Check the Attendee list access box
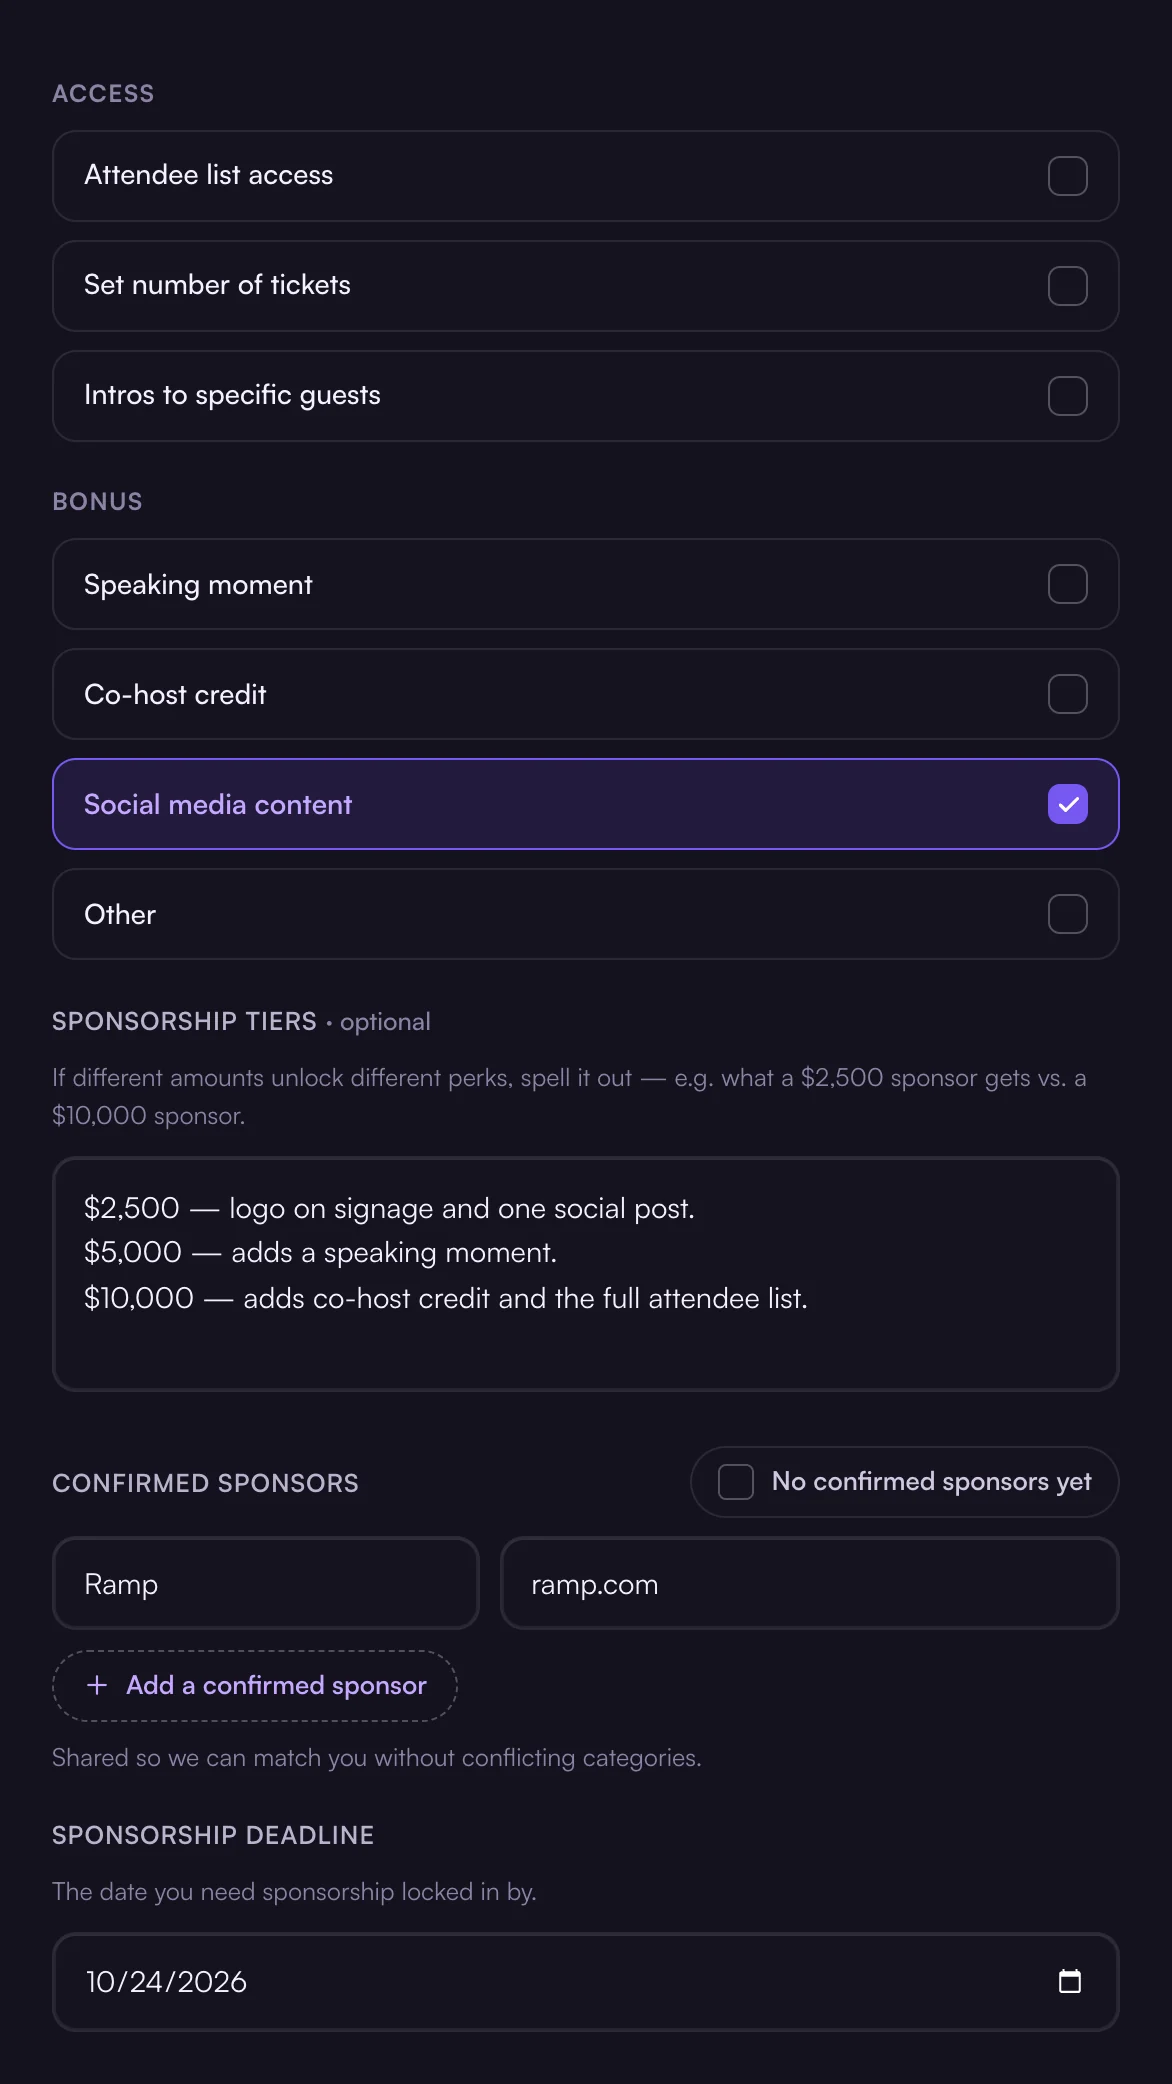The image size is (1172, 2084). pos(1067,176)
